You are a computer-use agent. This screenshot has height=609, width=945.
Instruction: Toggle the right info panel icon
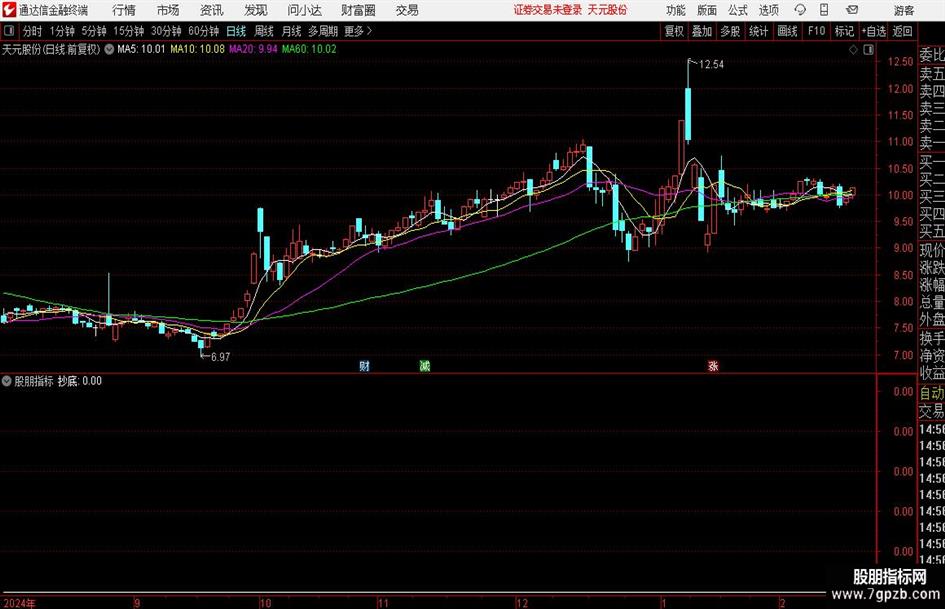point(868,50)
